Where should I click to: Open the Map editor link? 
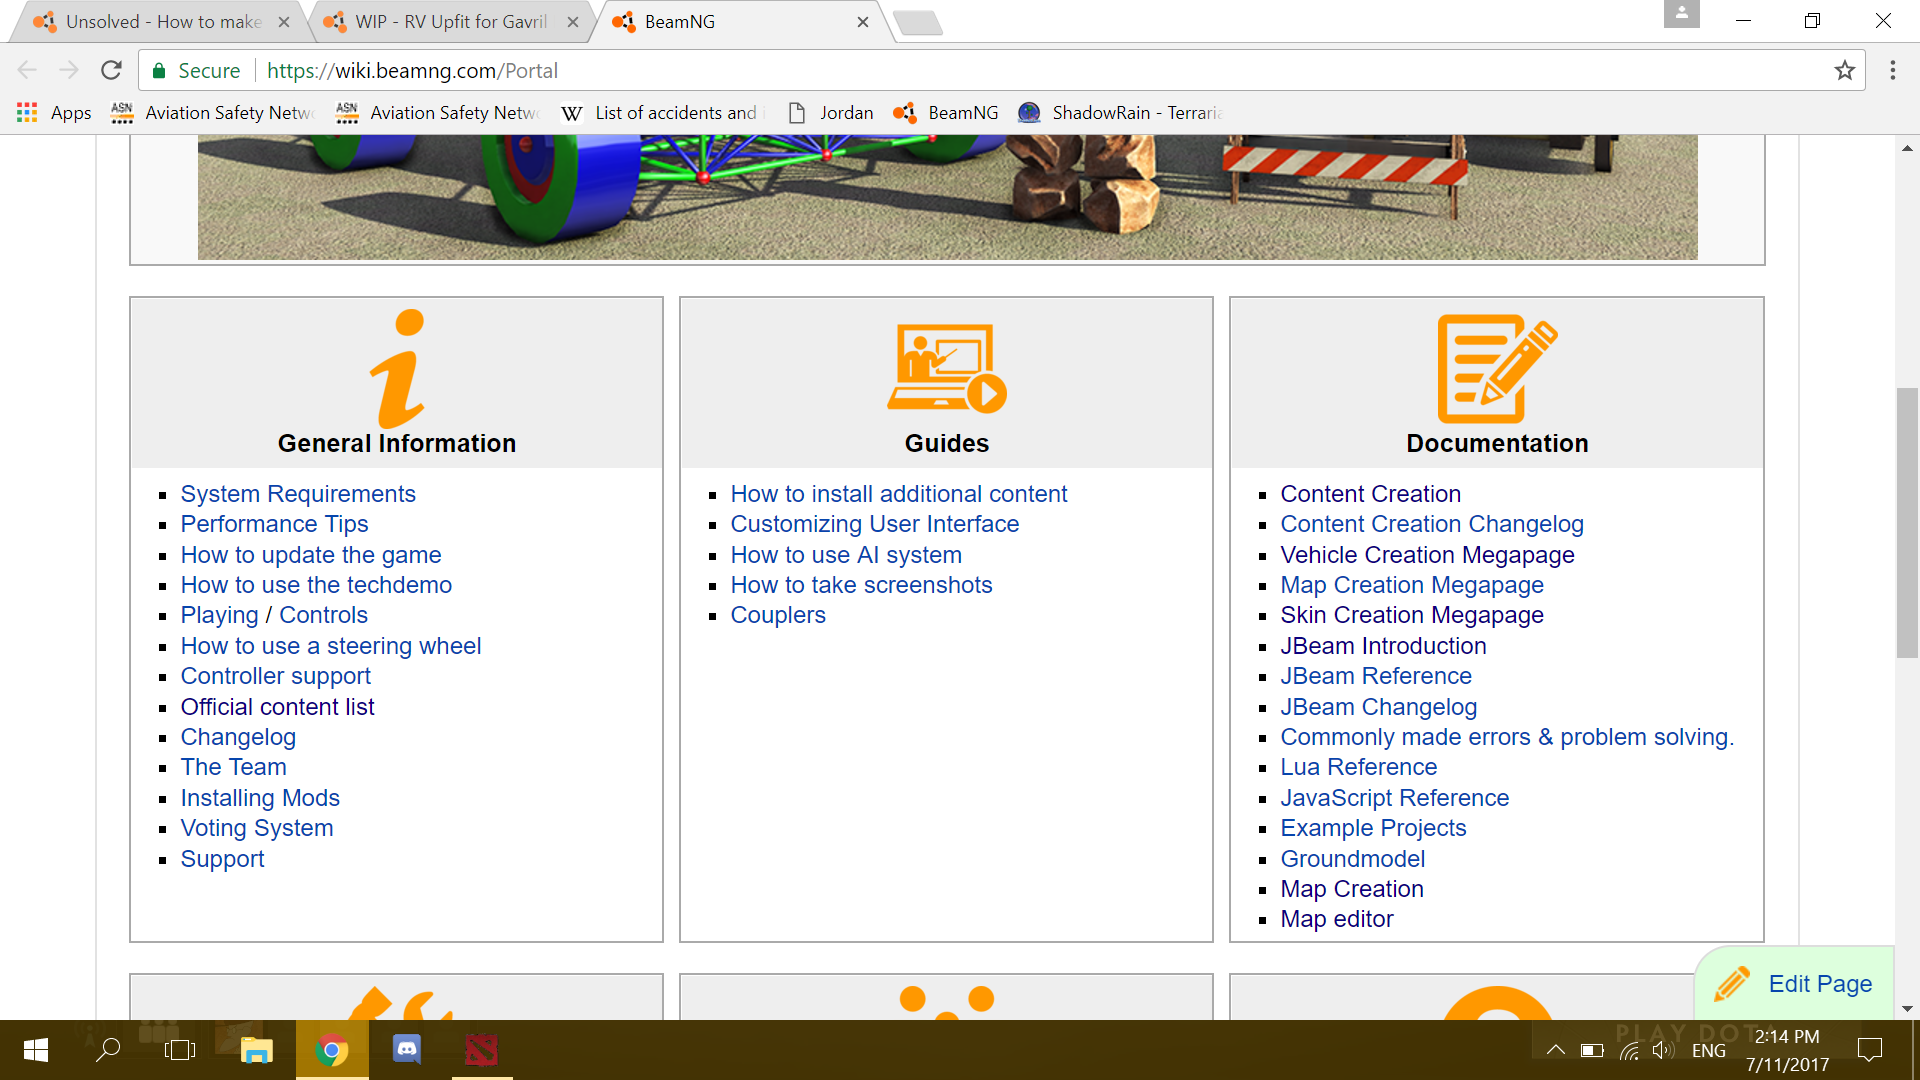pos(1336,919)
